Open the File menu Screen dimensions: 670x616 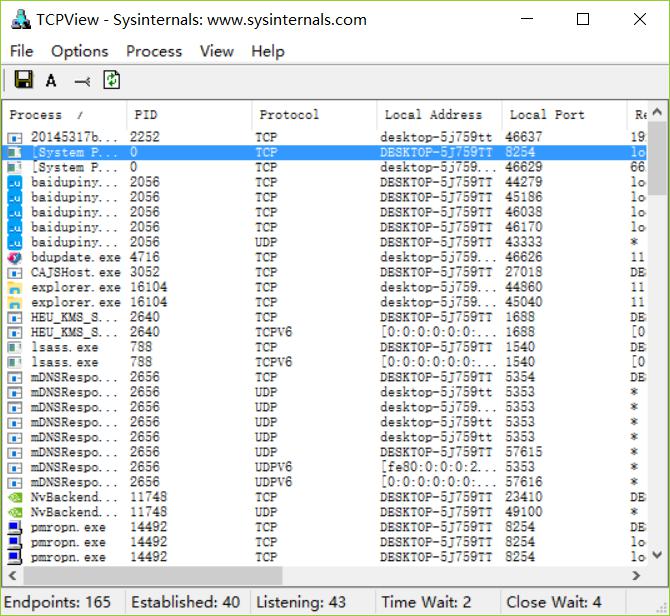click(x=21, y=51)
